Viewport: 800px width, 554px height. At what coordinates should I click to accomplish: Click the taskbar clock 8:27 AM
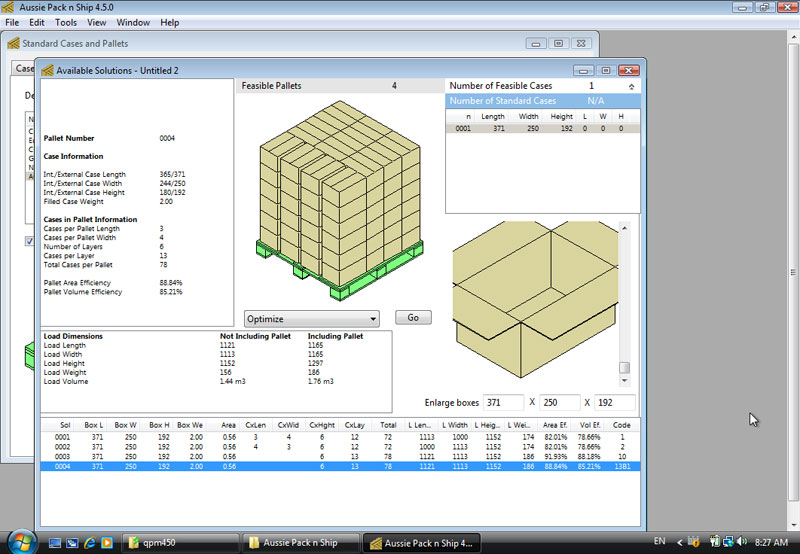click(771, 542)
